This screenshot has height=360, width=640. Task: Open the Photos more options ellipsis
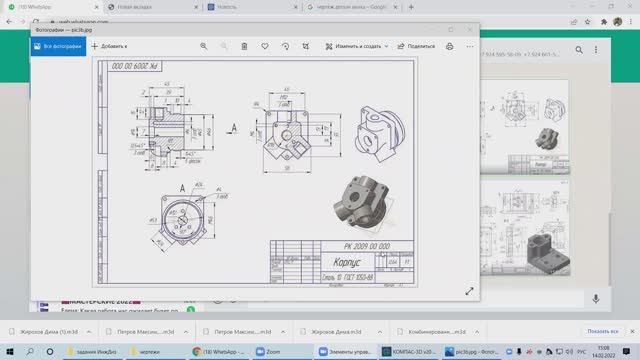coord(470,47)
